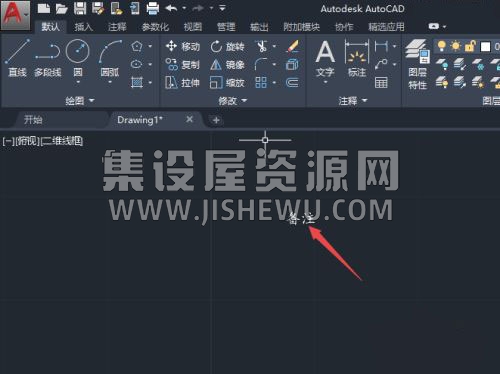Open the View (视图) ribbon tab
The image size is (500, 374).
(193, 27)
